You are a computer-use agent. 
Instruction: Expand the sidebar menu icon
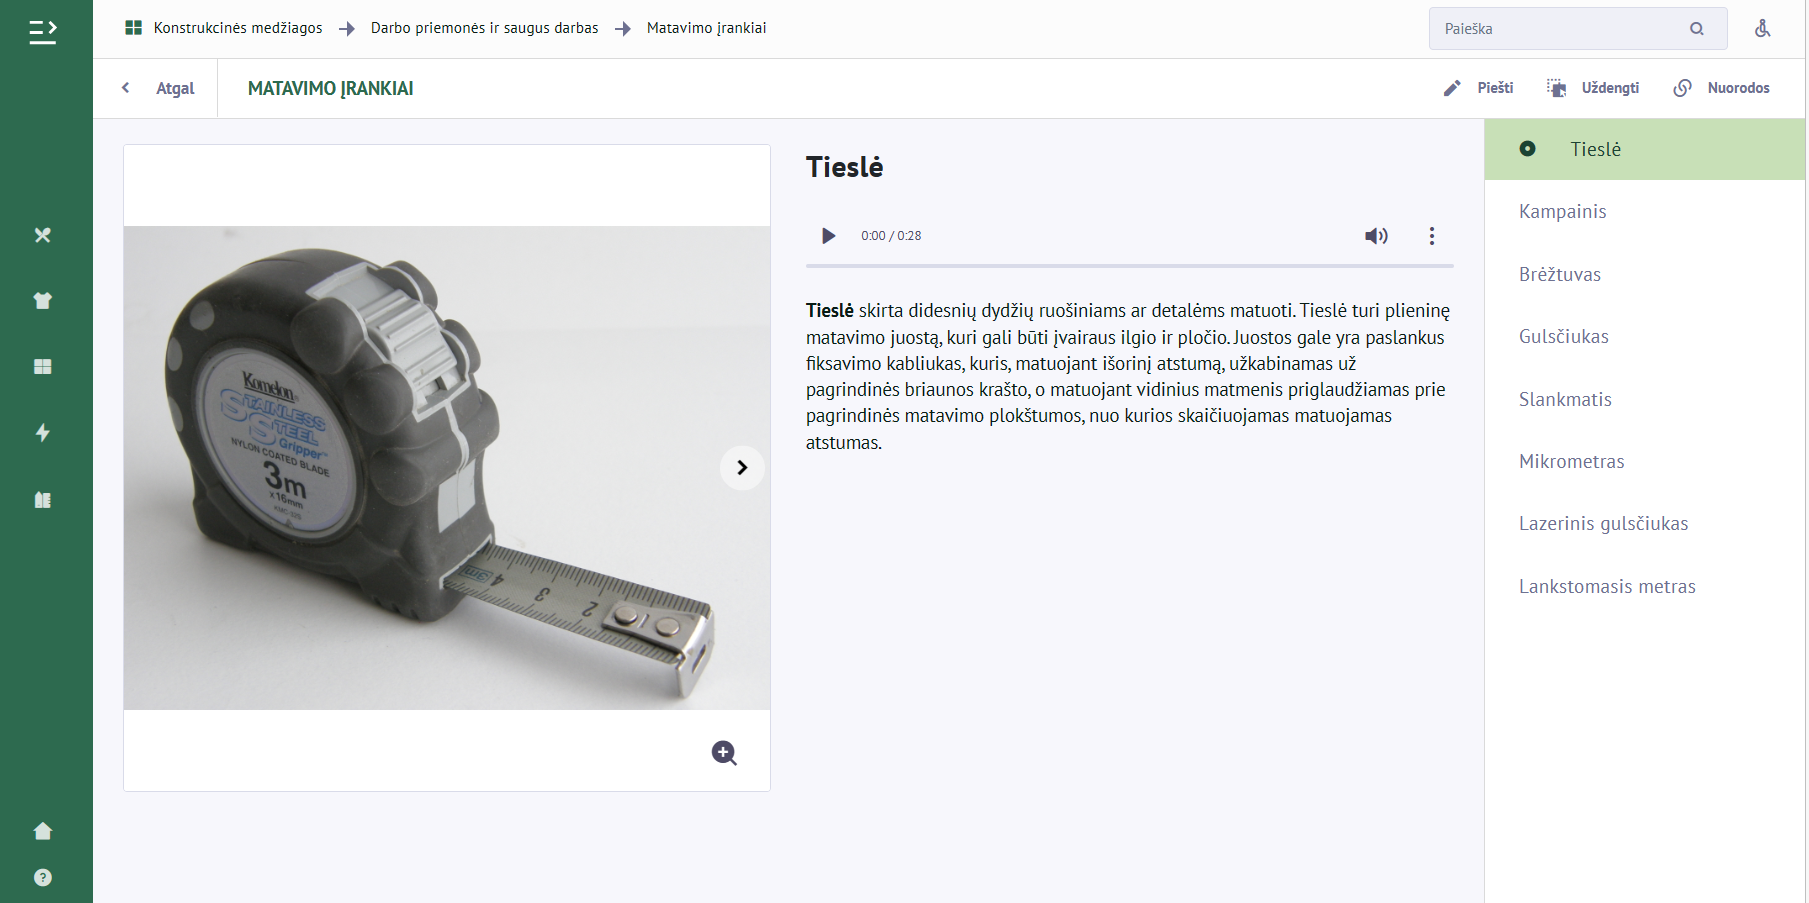[x=43, y=32]
